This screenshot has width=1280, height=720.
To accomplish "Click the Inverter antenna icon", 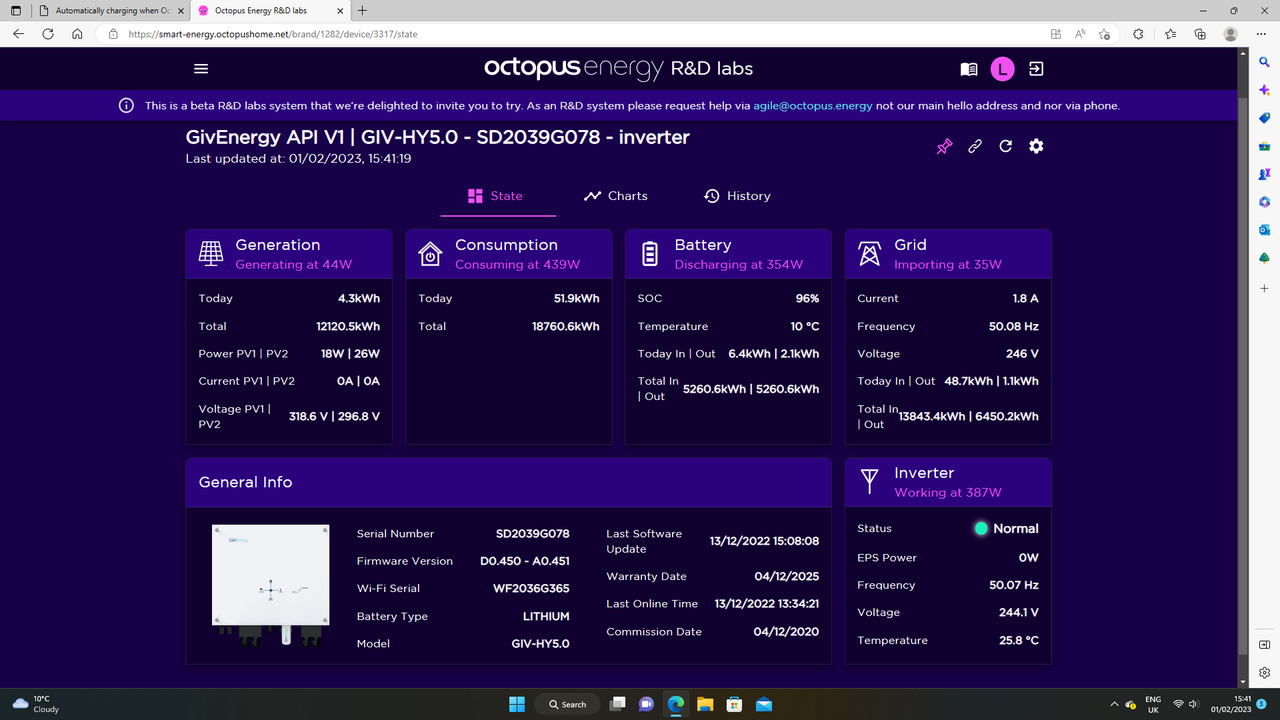I will (x=870, y=482).
